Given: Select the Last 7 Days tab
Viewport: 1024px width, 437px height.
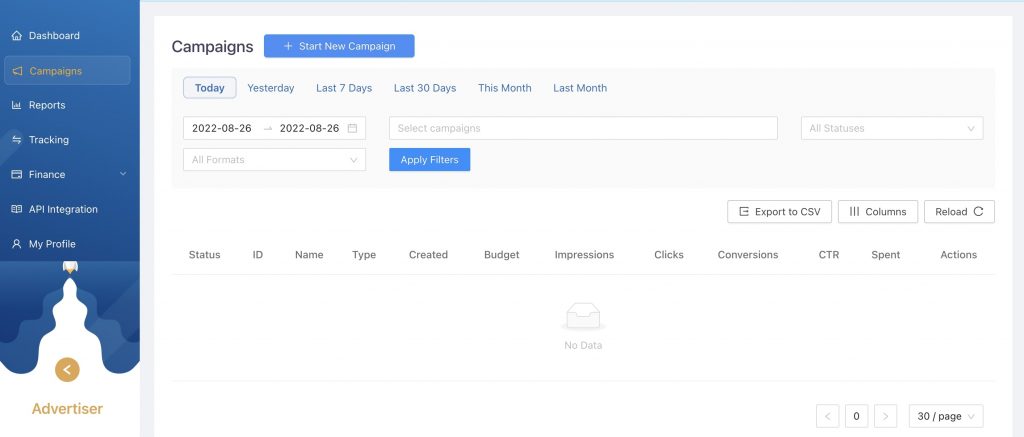Looking at the screenshot, I should pyautogui.click(x=344, y=88).
